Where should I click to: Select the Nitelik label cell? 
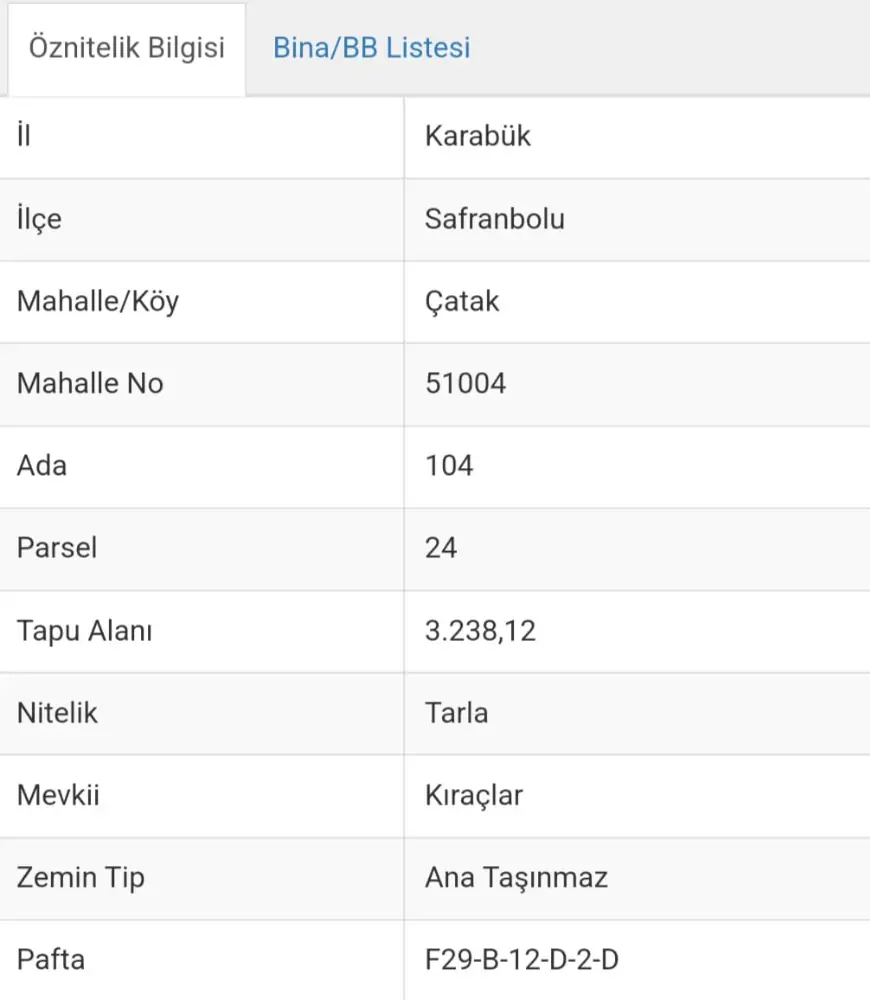[x=58, y=713]
